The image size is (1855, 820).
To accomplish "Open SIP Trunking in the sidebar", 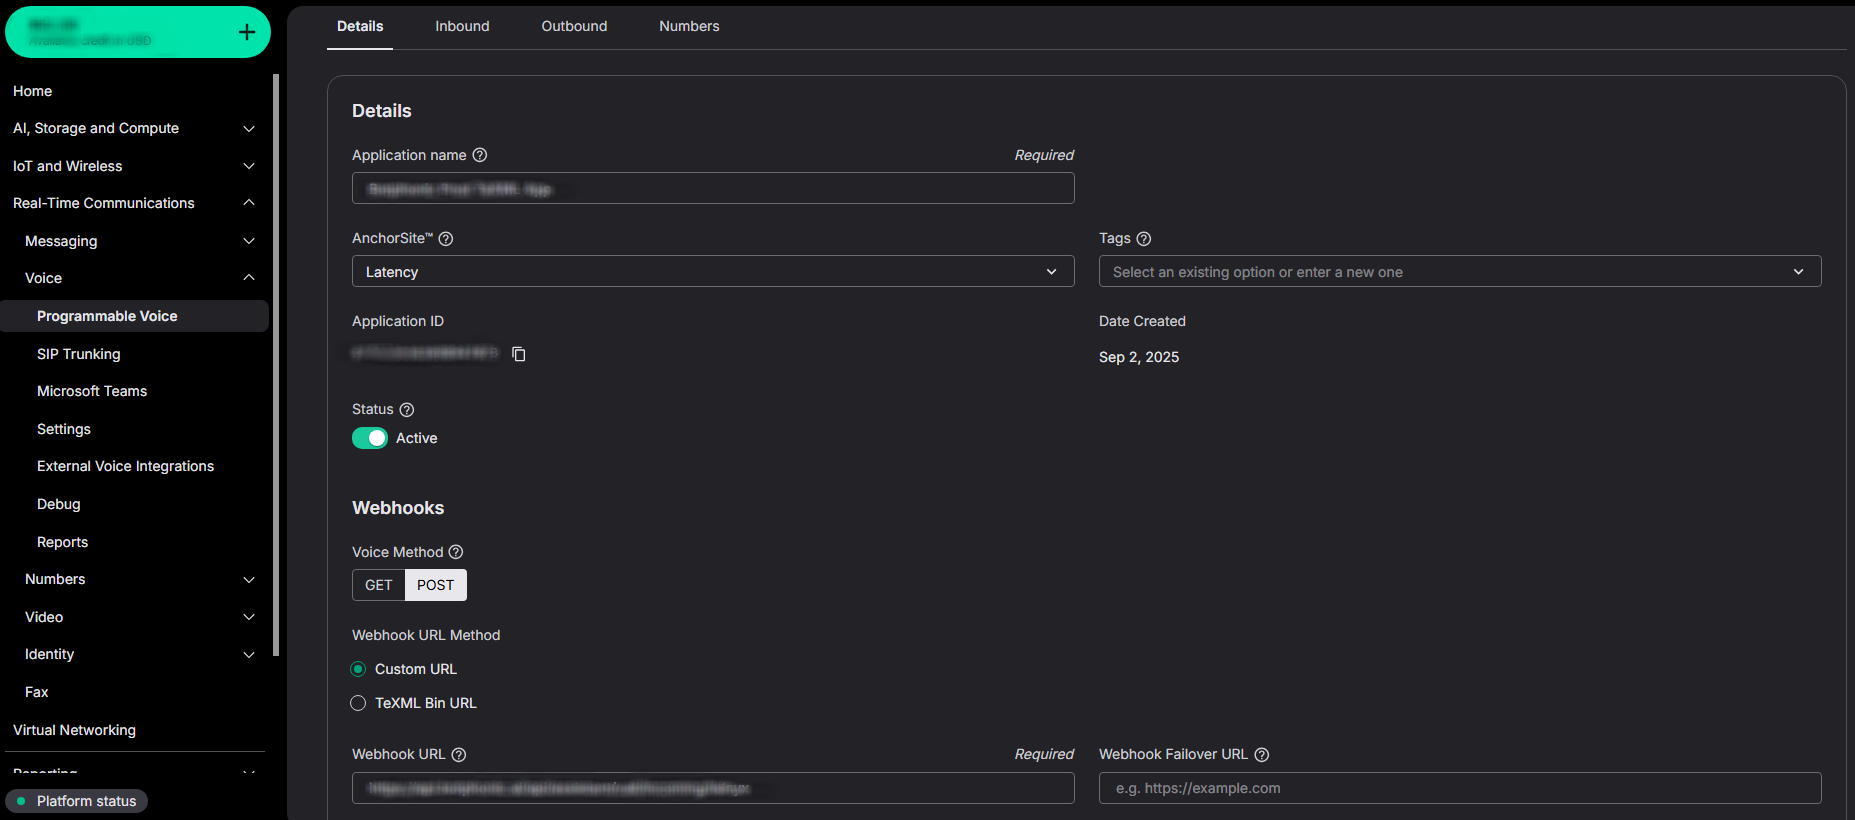I will tap(79, 354).
